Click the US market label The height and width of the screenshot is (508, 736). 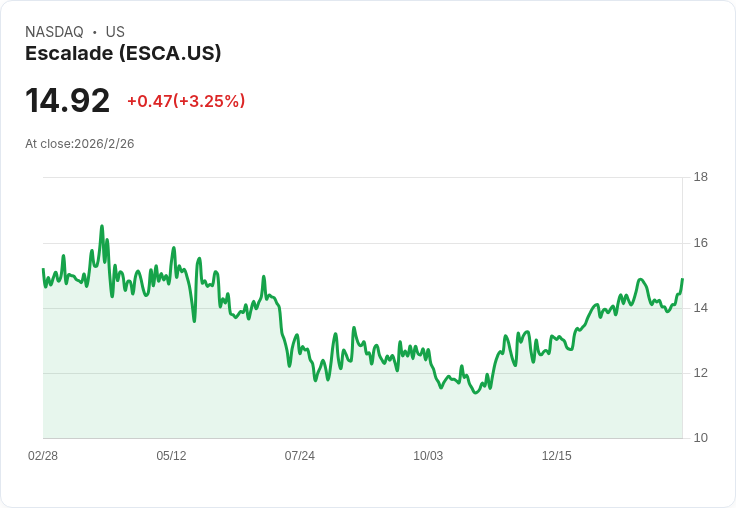tap(115, 32)
